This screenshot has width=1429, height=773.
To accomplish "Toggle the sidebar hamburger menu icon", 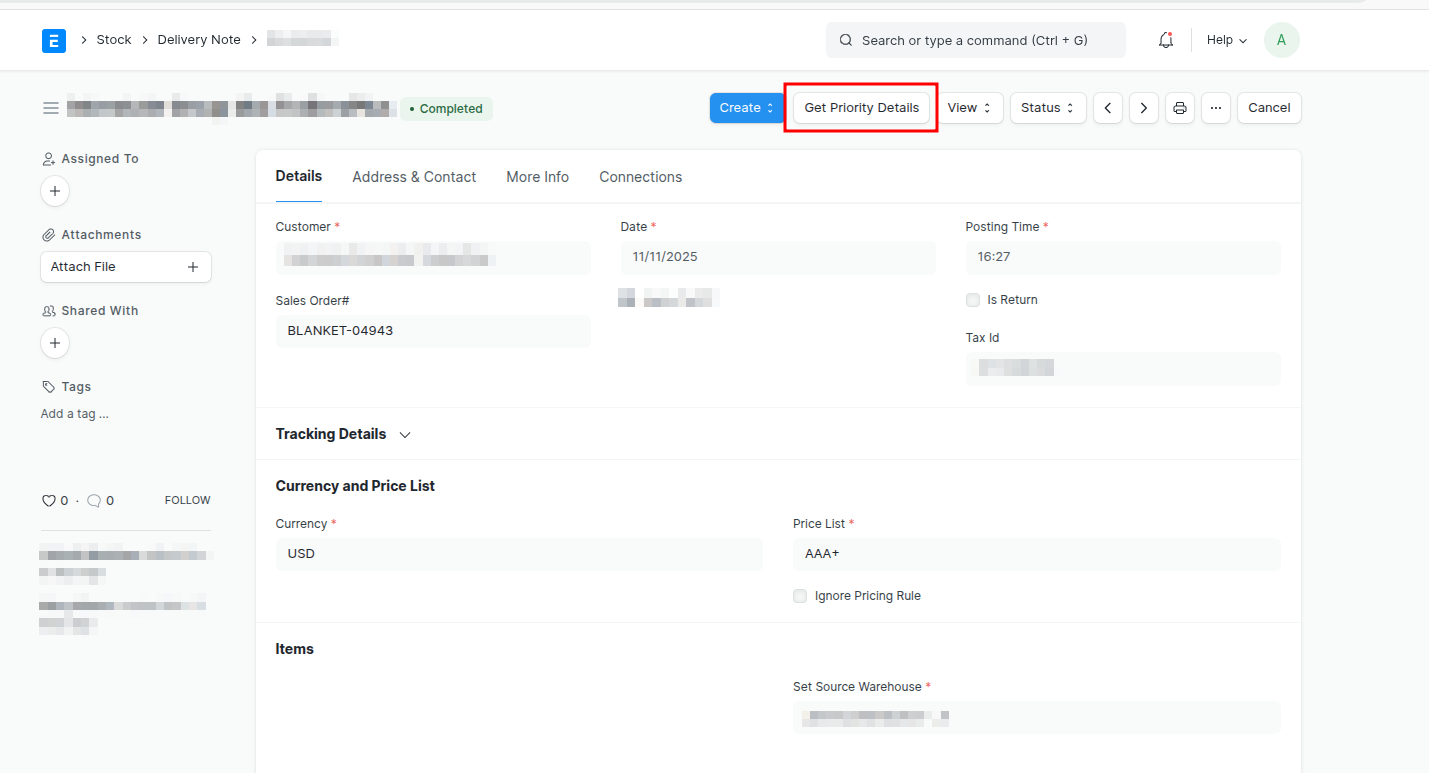I will 51,108.
